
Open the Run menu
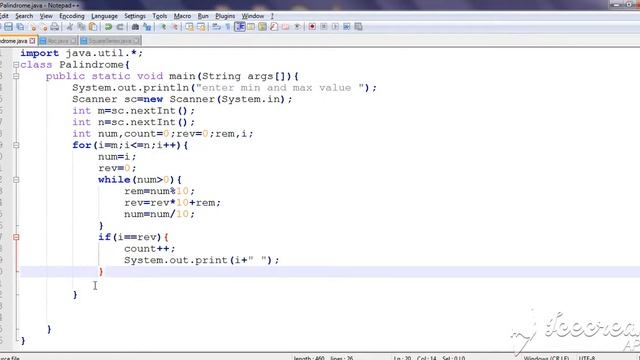pos(203,16)
